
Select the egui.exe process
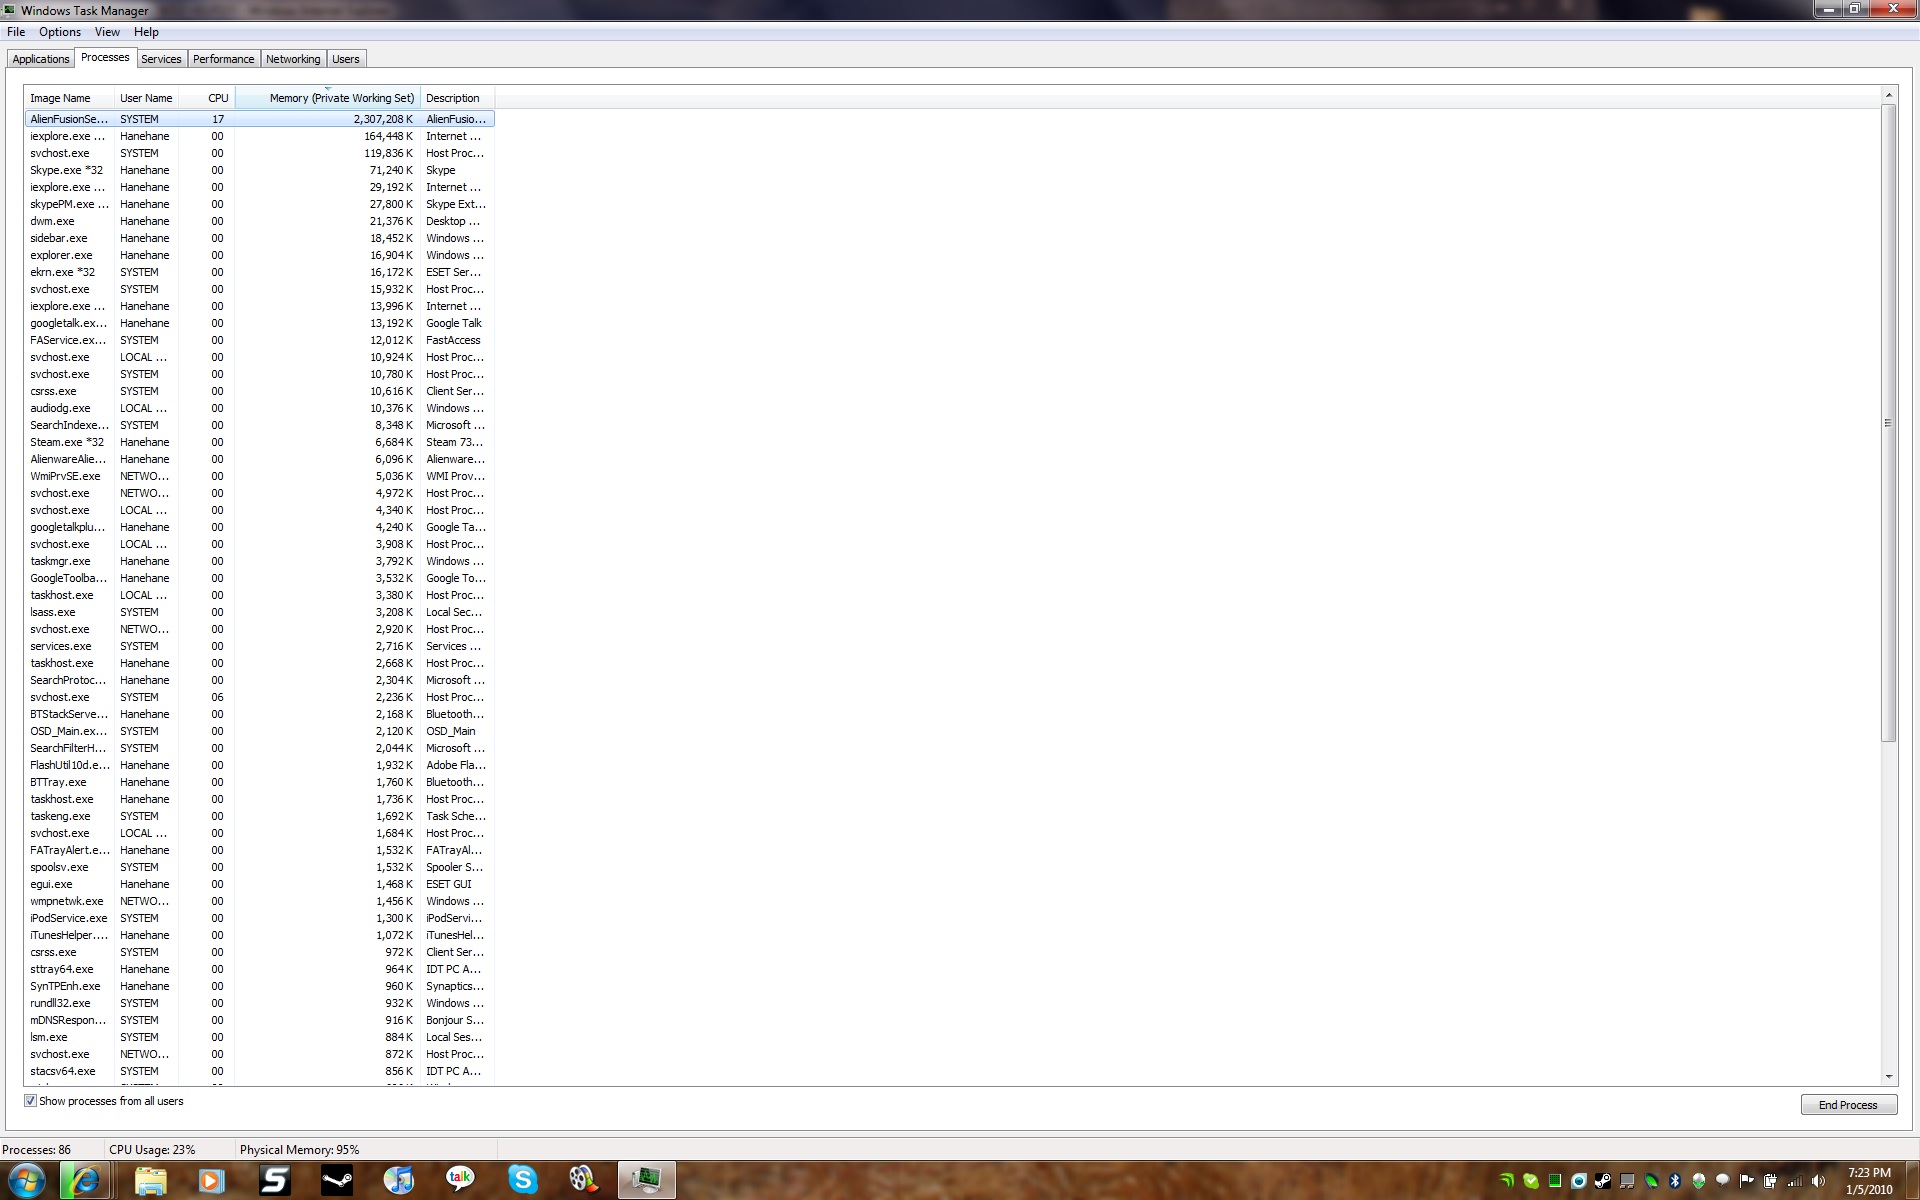pos(259,884)
